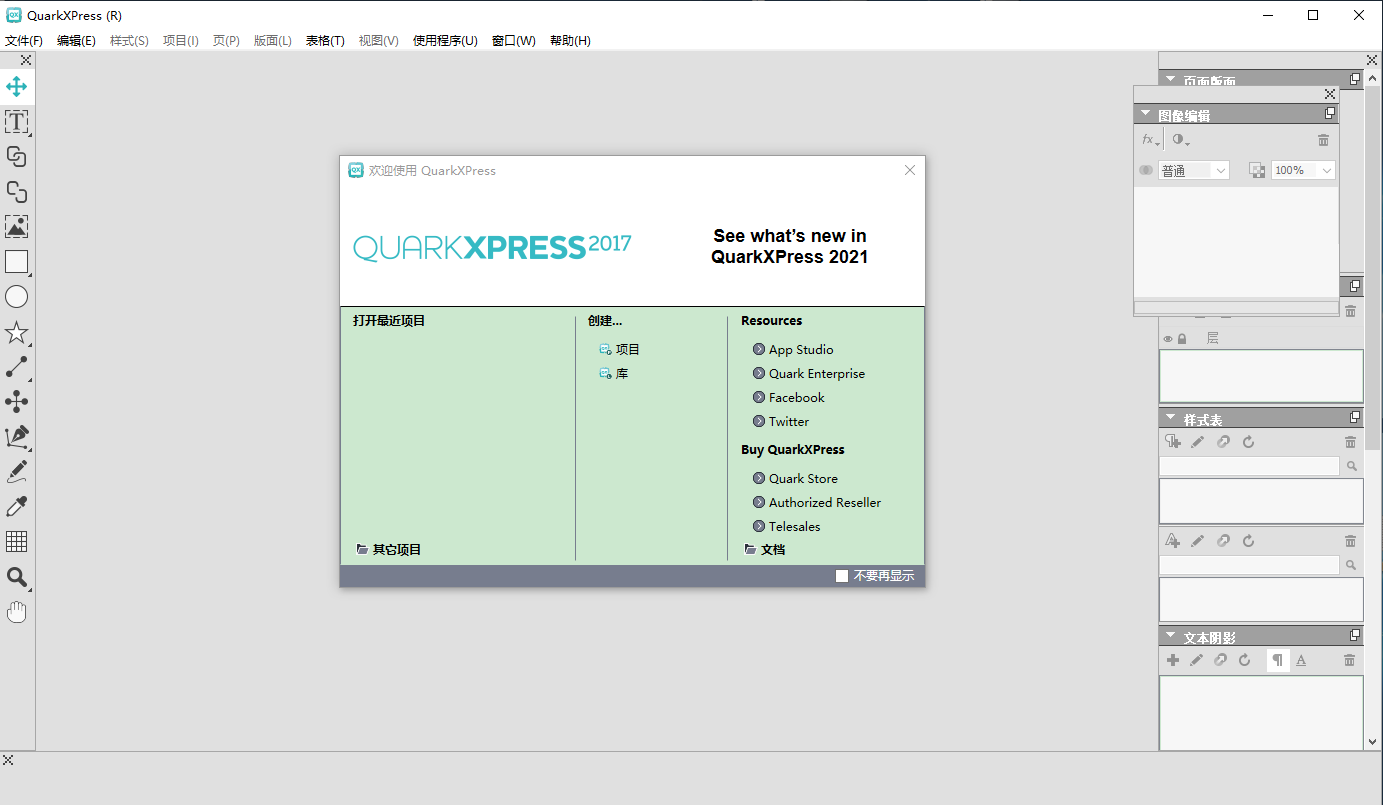
Task: Open the 文件(F) menu
Action: [x=24, y=41]
